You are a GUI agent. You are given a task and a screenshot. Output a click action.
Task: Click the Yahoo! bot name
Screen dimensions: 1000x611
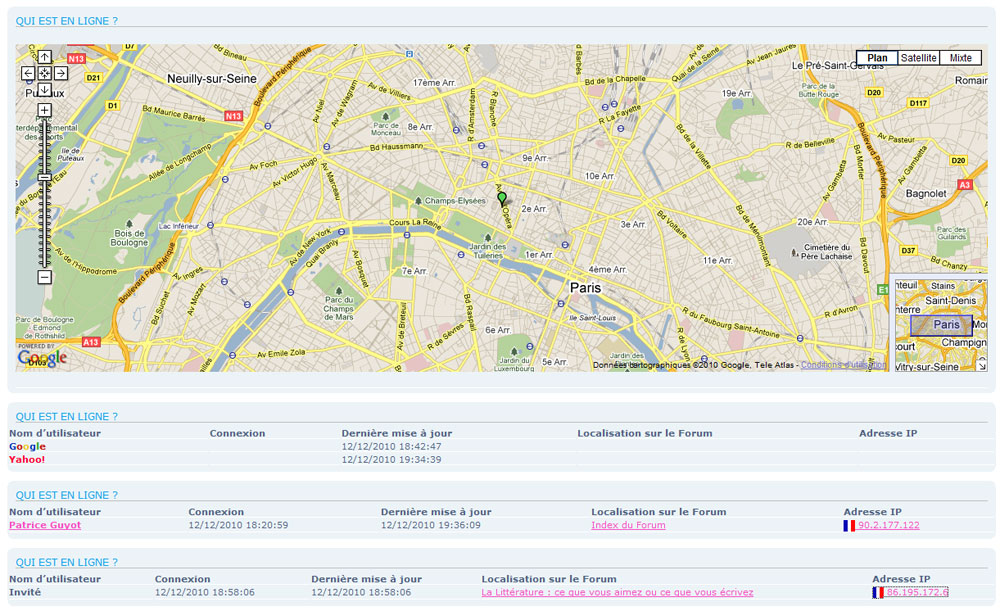click(27, 459)
